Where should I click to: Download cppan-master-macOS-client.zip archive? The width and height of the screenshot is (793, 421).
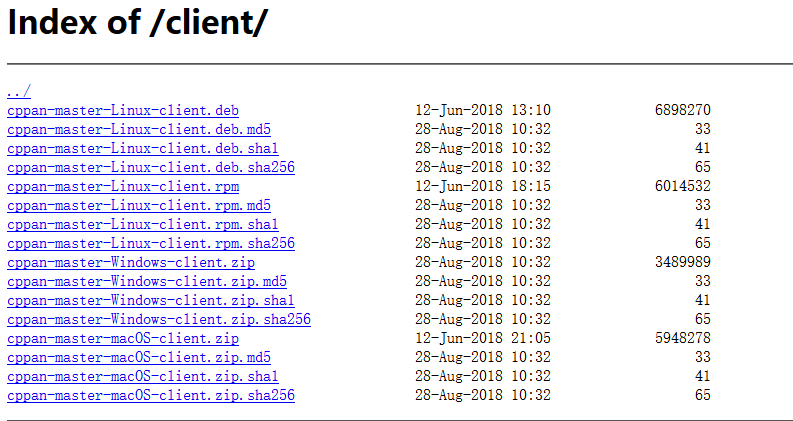pyautogui.click(x=122, y=338)
